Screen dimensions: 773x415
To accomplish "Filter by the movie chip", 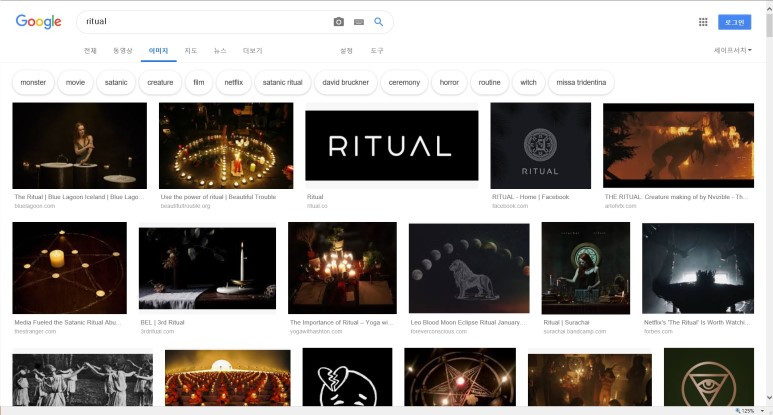I will [75, 82].
